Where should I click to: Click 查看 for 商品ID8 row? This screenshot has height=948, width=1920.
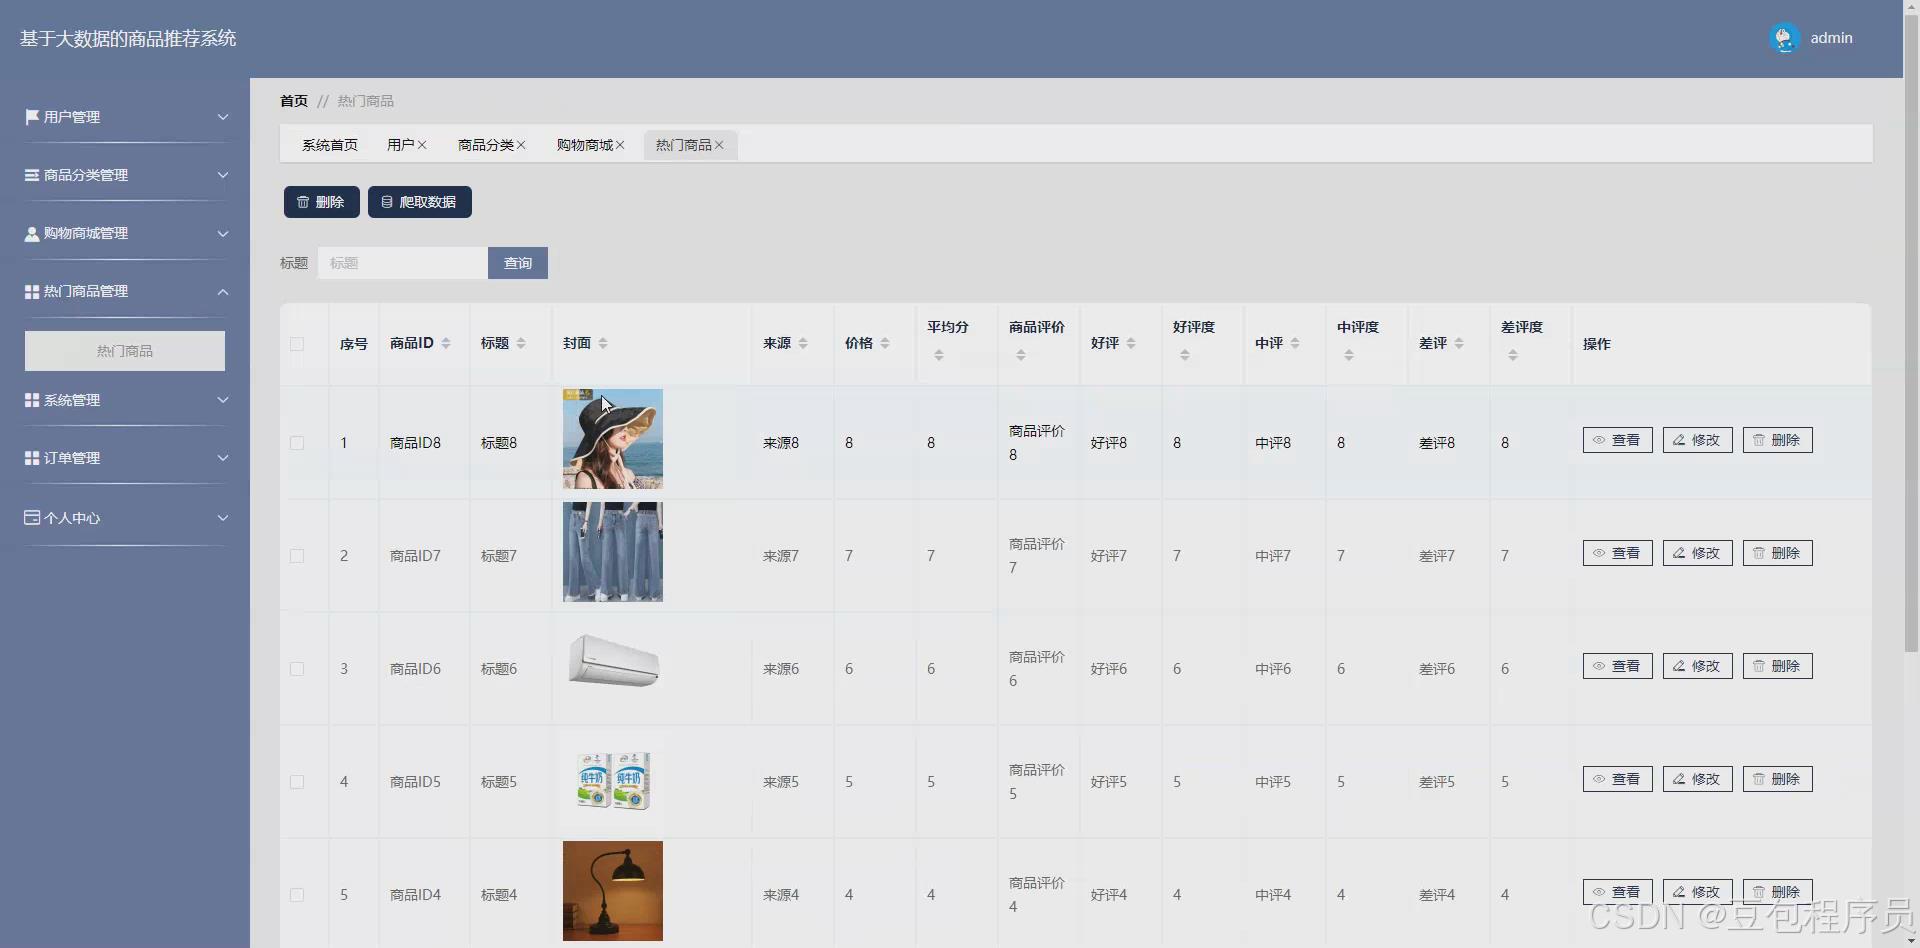coord(1618,440)
